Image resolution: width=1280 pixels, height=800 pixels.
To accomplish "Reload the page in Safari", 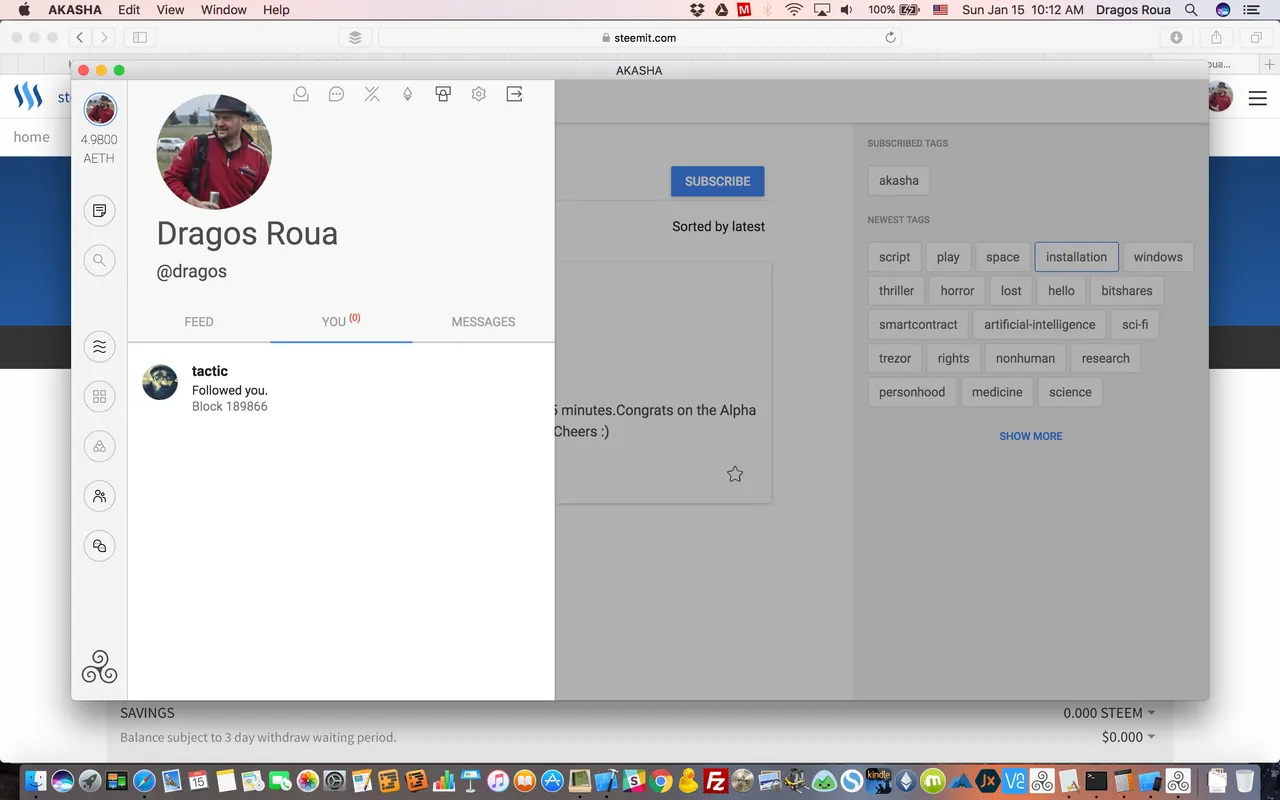I will tap(890, 37).
